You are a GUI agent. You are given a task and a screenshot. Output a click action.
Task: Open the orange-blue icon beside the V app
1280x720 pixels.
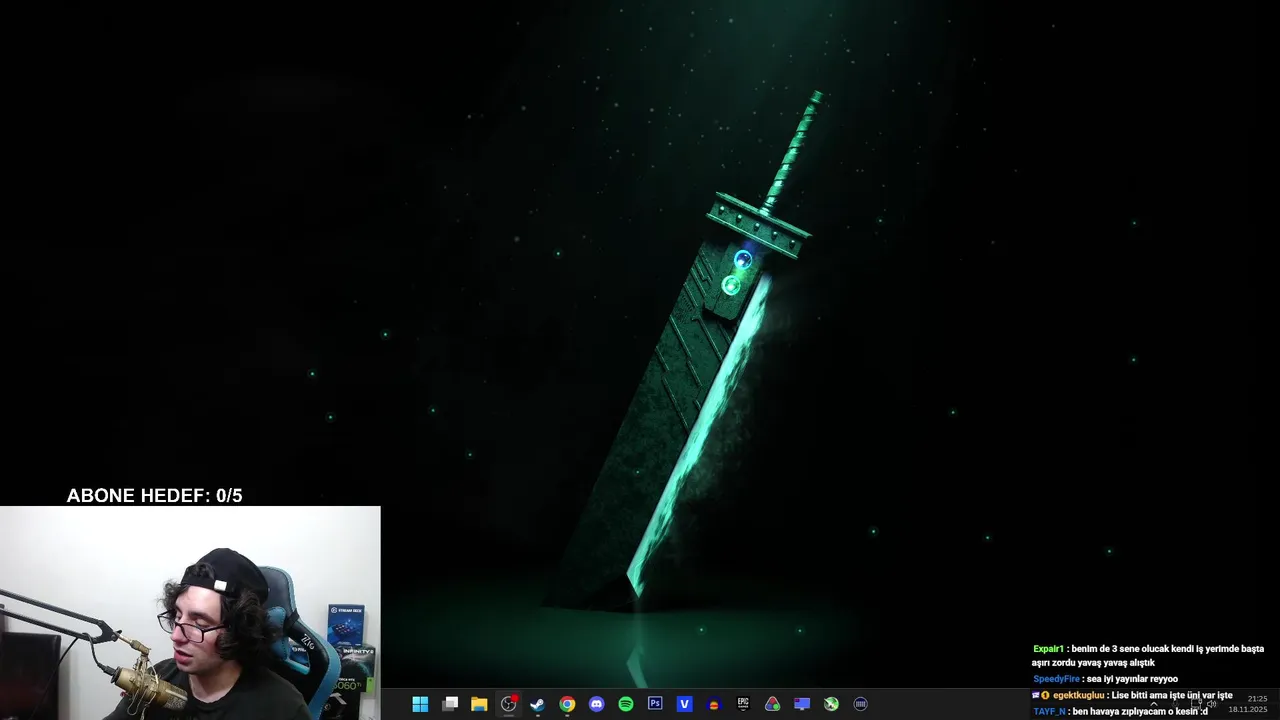click(x=713, y=704)
